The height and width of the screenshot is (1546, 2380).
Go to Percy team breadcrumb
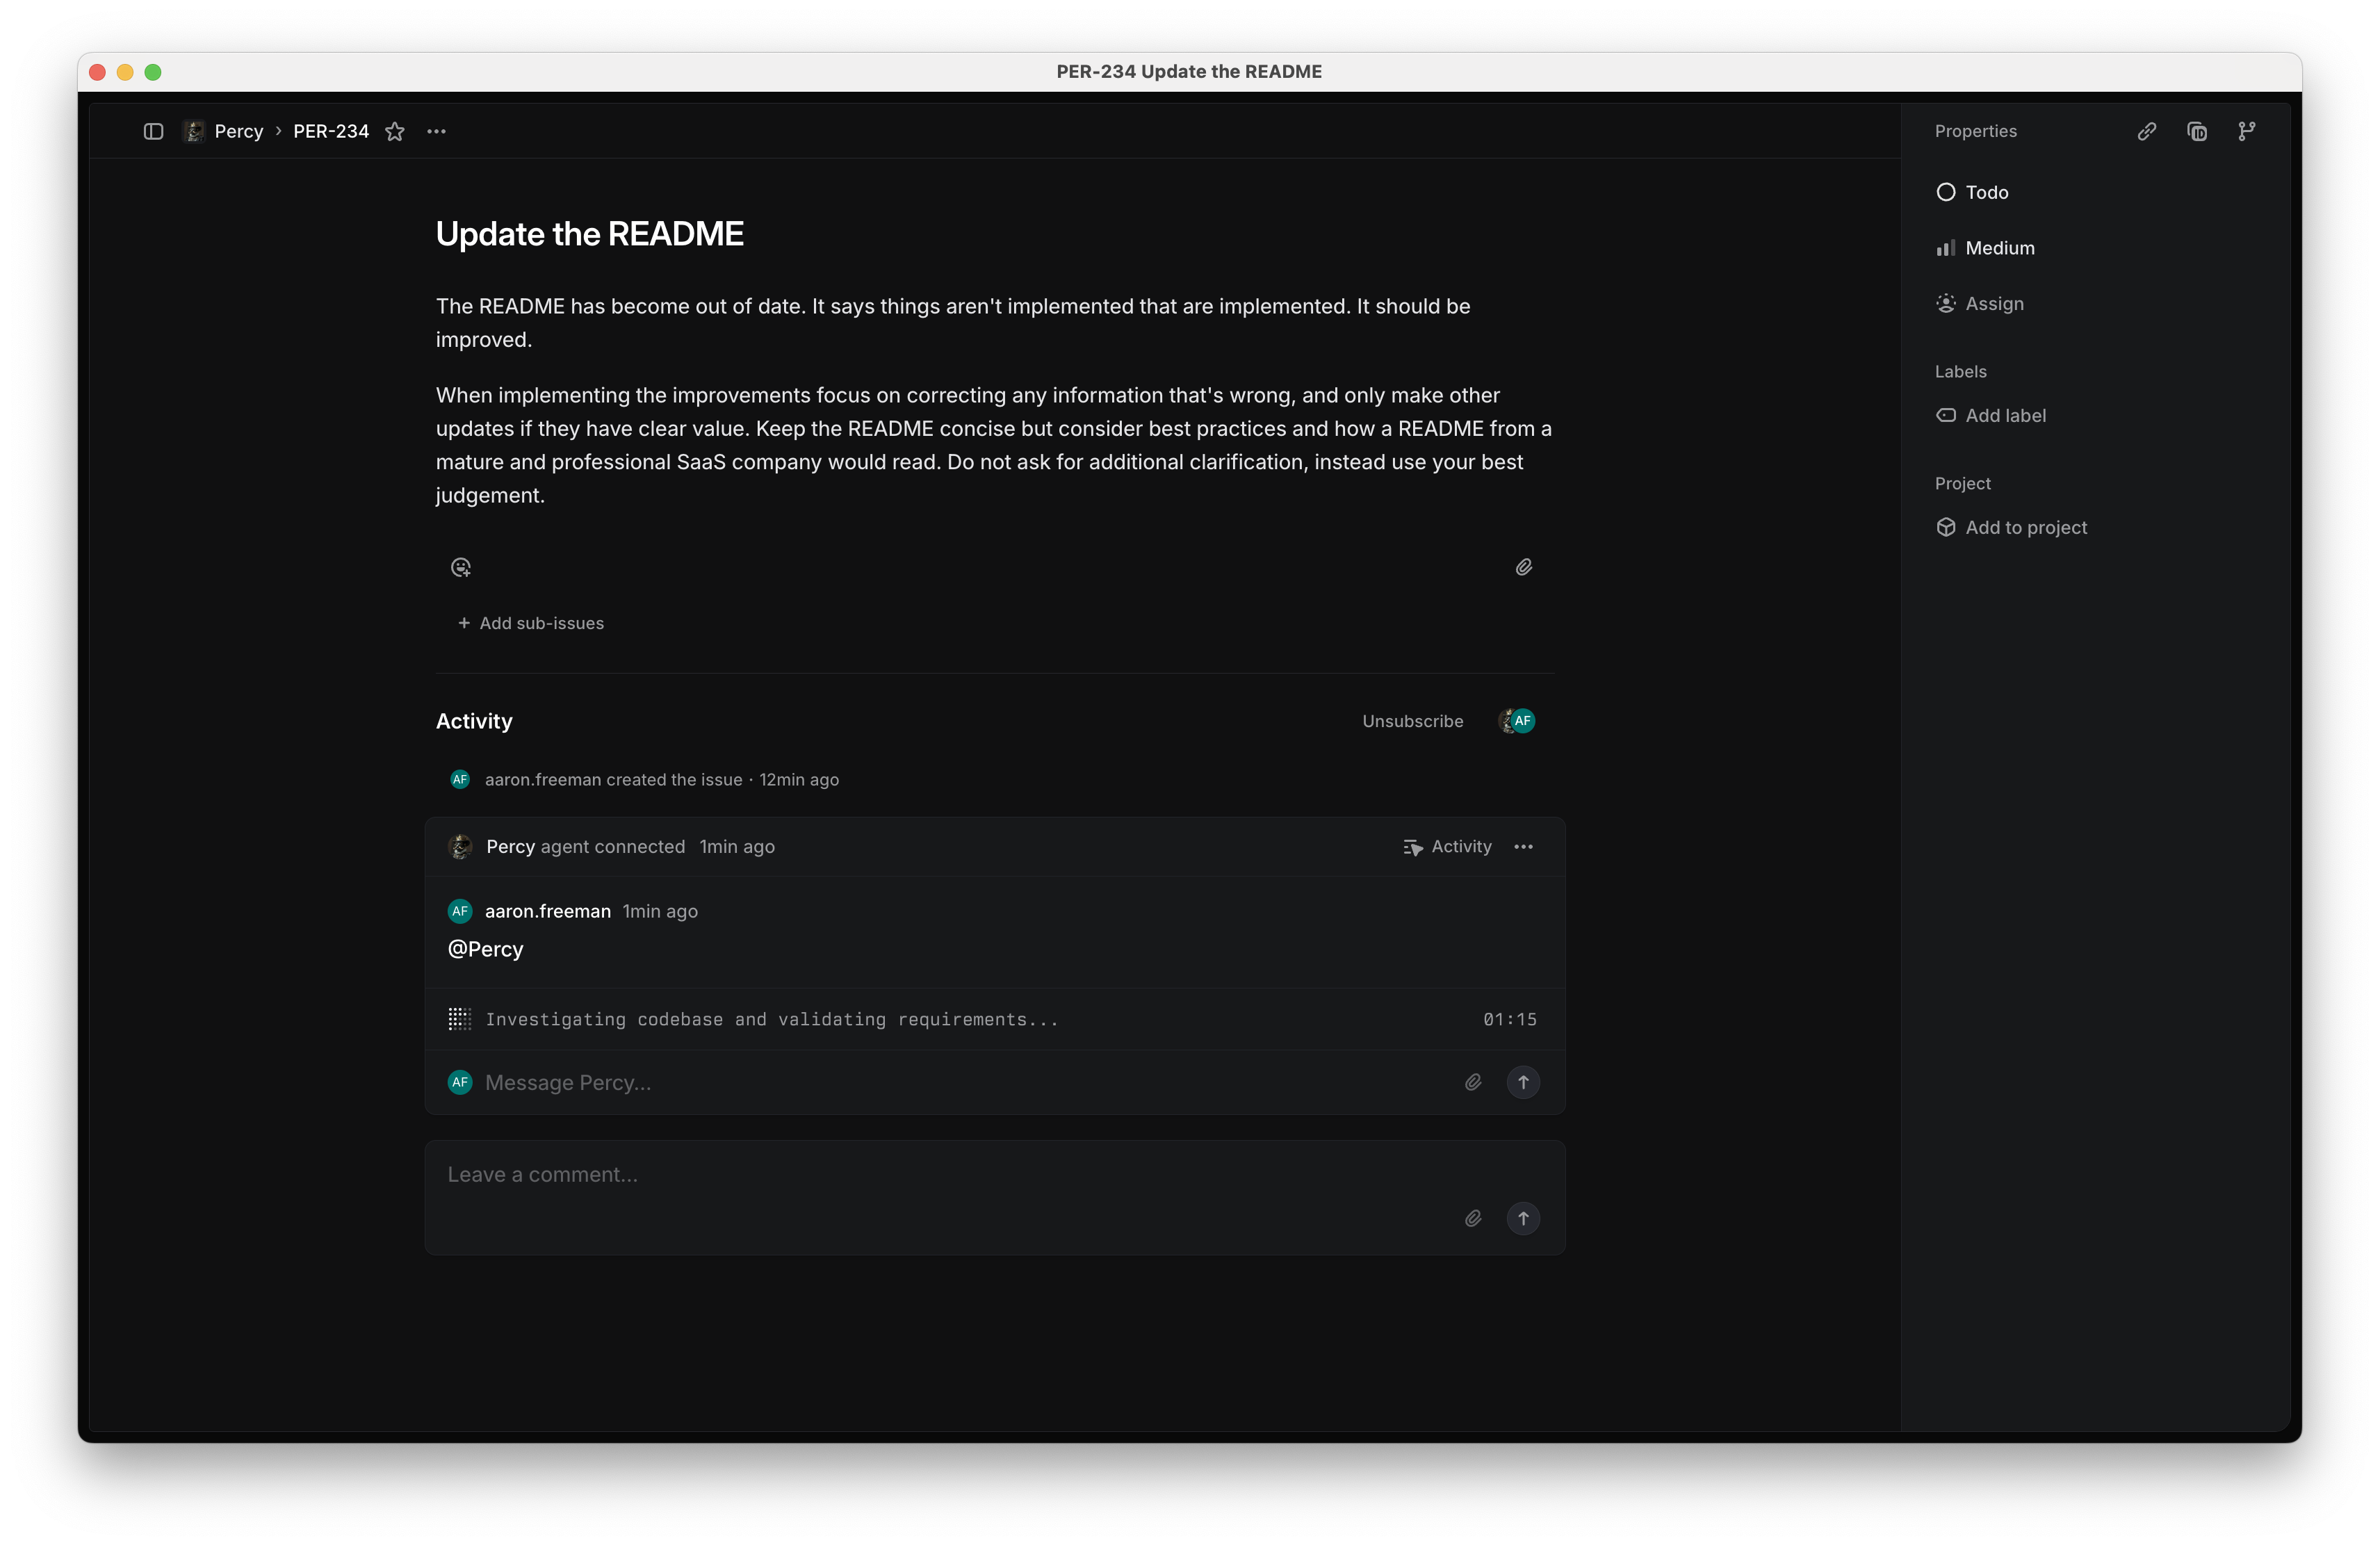pyautogui.click(x=238, y=131)
